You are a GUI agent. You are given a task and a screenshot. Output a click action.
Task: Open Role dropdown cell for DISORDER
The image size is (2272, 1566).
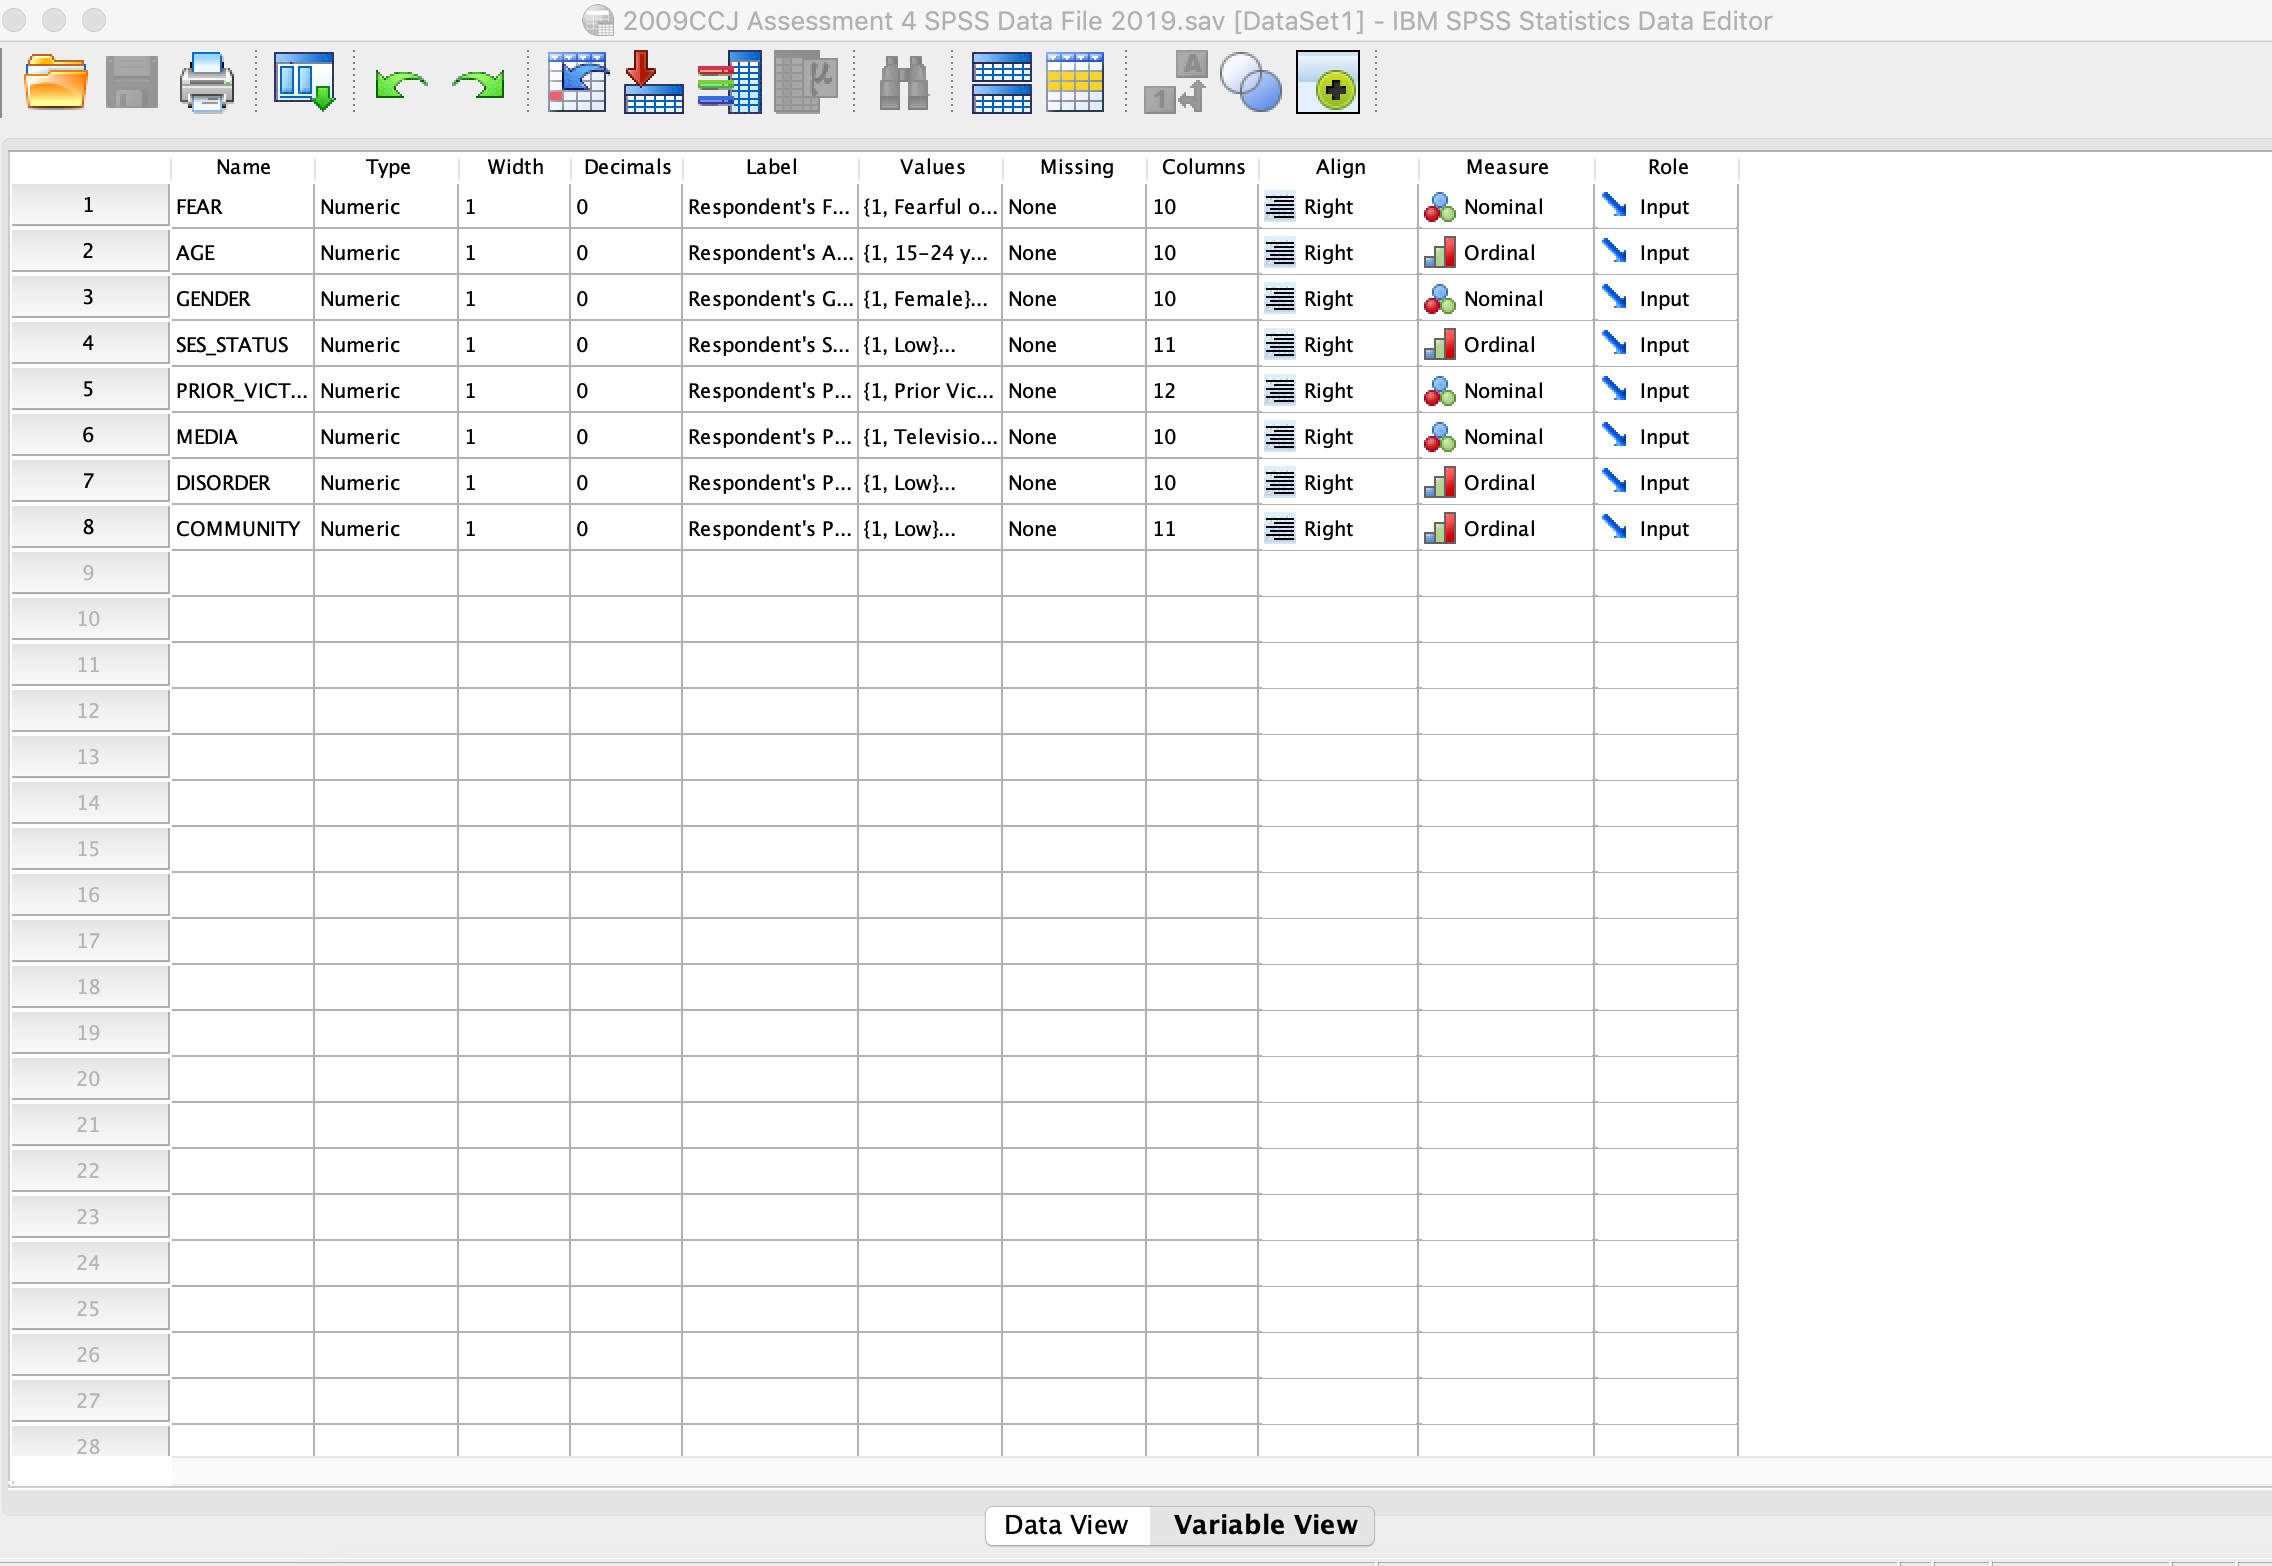pos(1665,483)
